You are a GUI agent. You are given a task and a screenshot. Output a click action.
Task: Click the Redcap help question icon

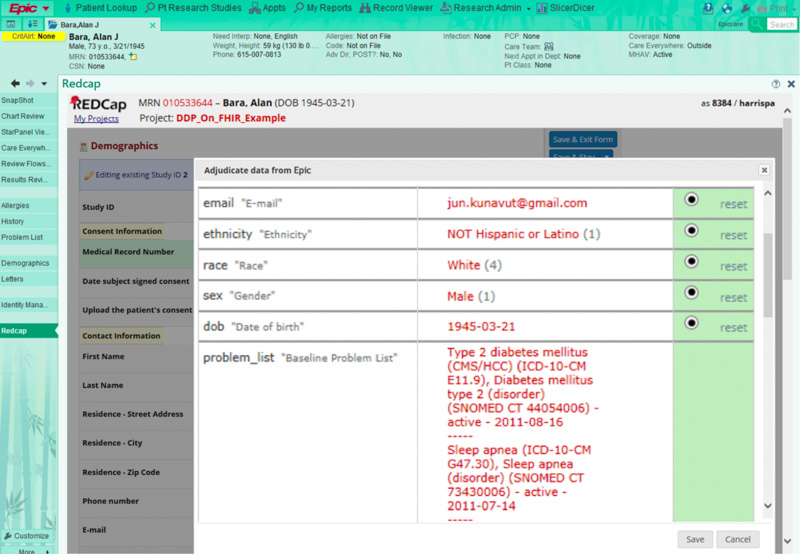click(776, 84)
